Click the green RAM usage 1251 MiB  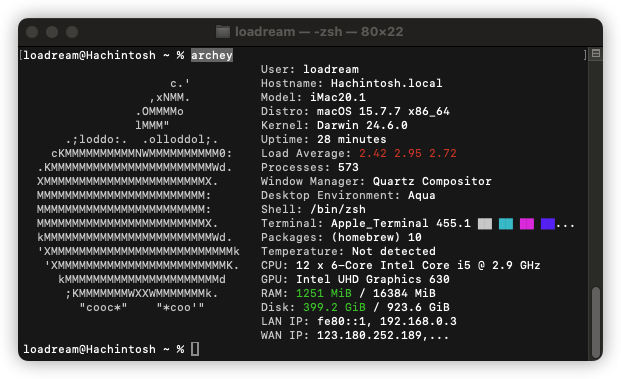pos(324,293)
